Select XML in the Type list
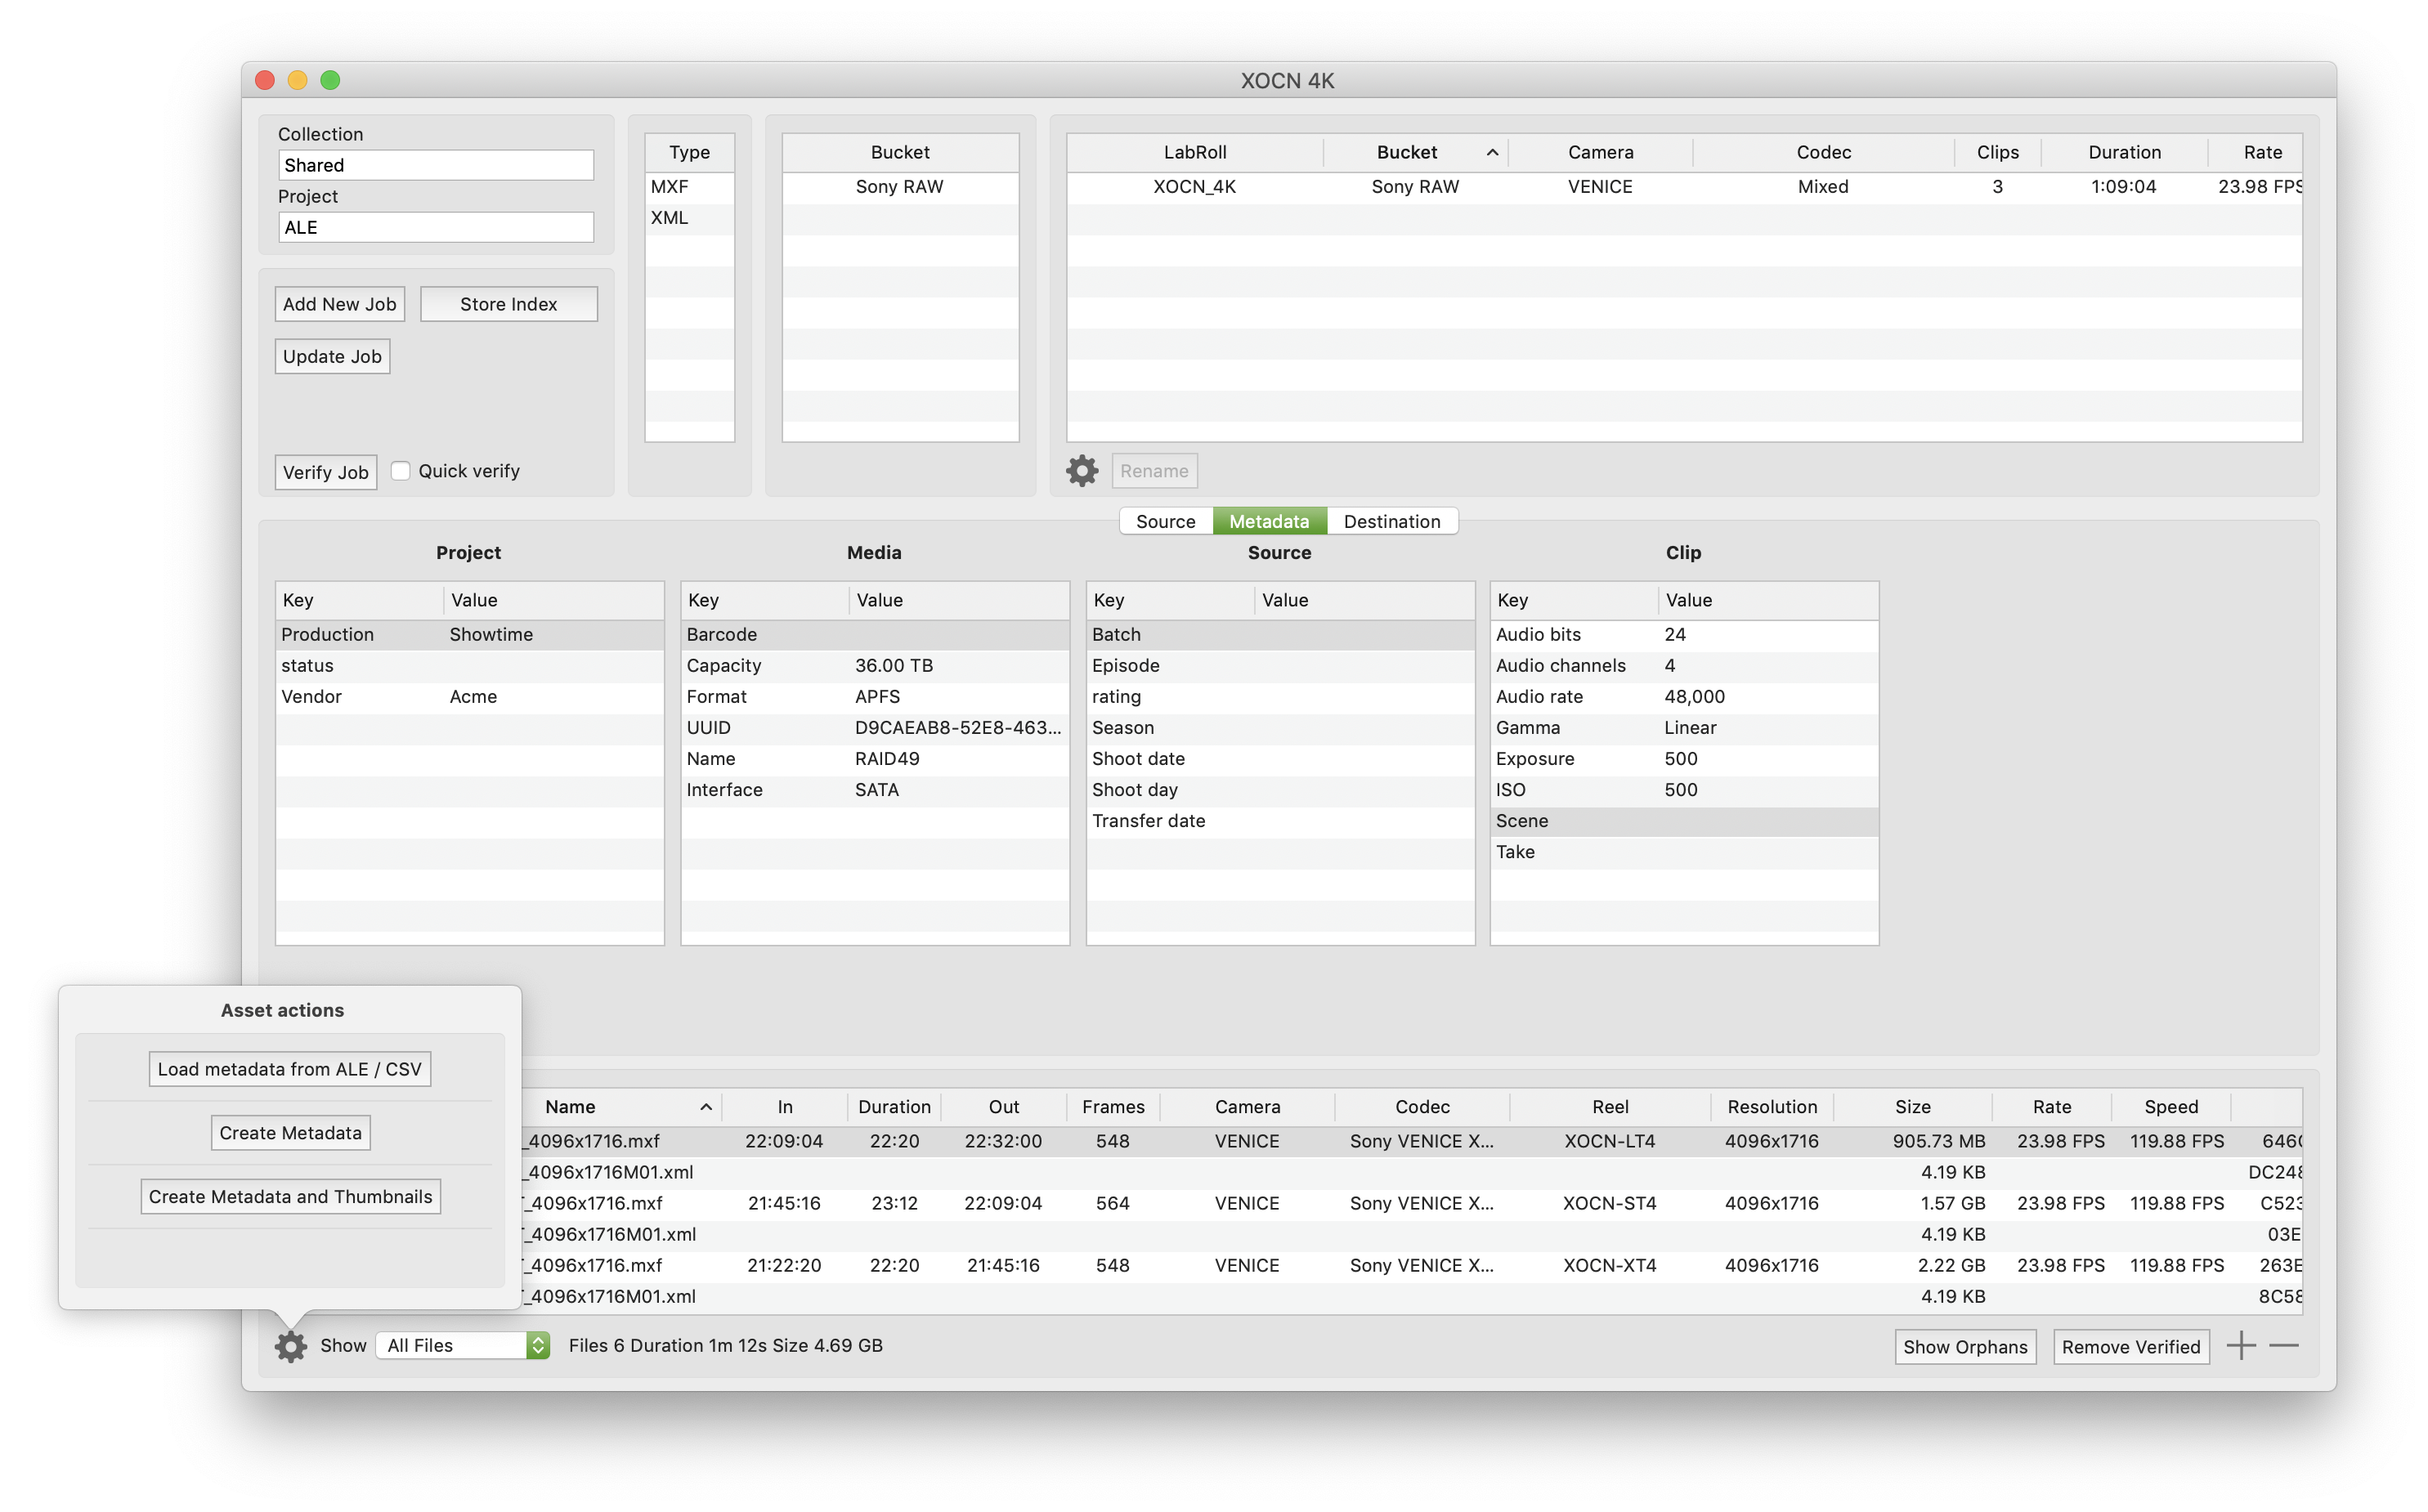The width and height of the screenshot is (2428, 1512). coord(690,218)
